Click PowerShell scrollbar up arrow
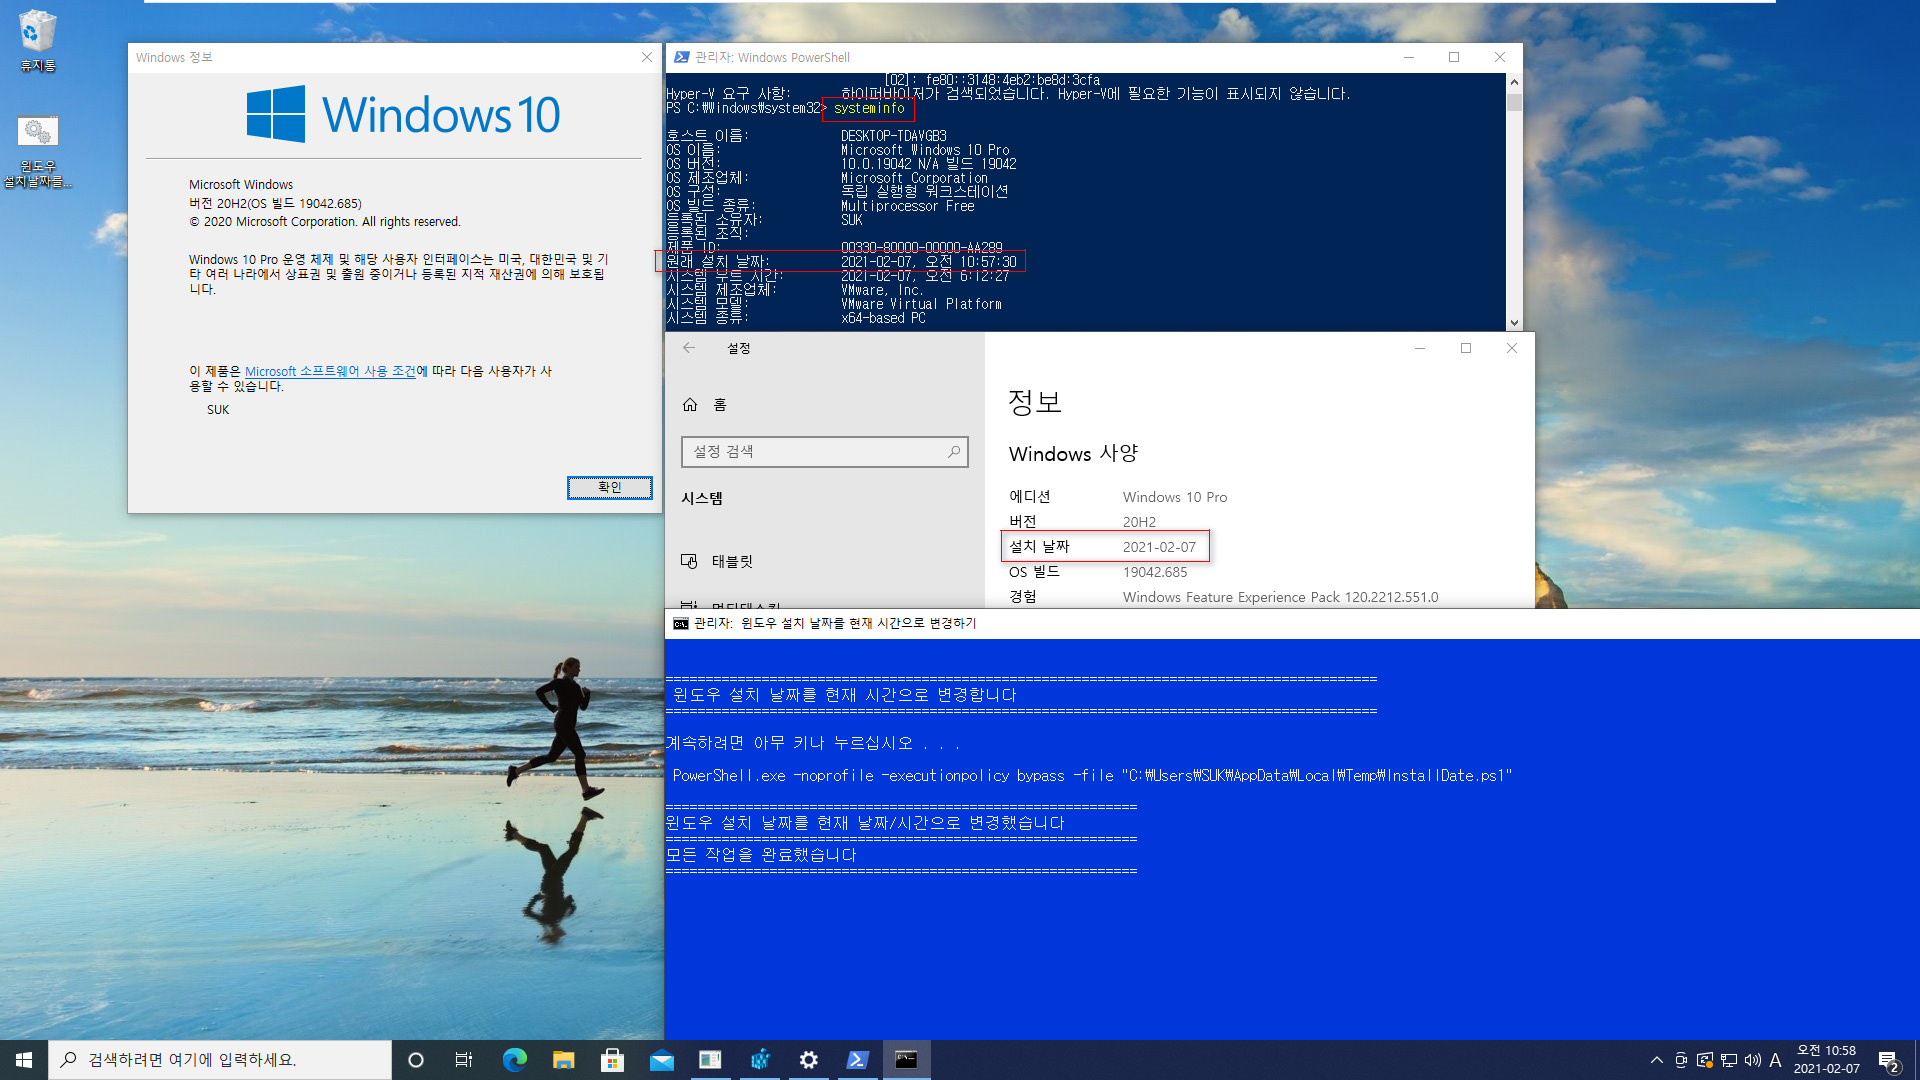1920x1080 pixels. [1514, 82]
